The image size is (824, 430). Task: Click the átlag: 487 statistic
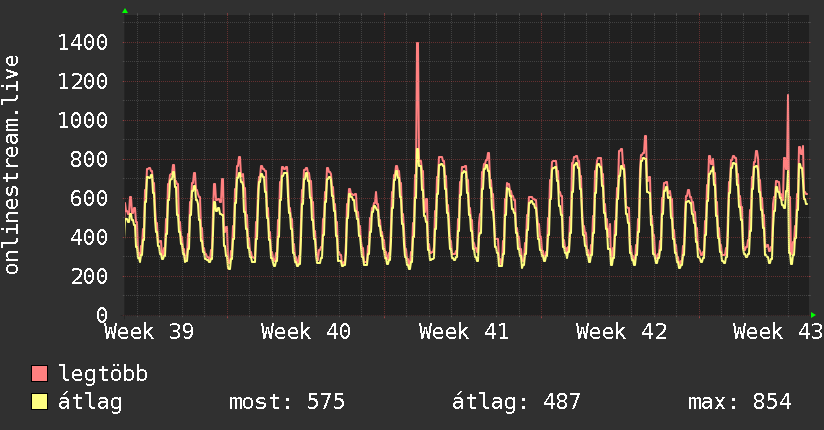[517, 403]
